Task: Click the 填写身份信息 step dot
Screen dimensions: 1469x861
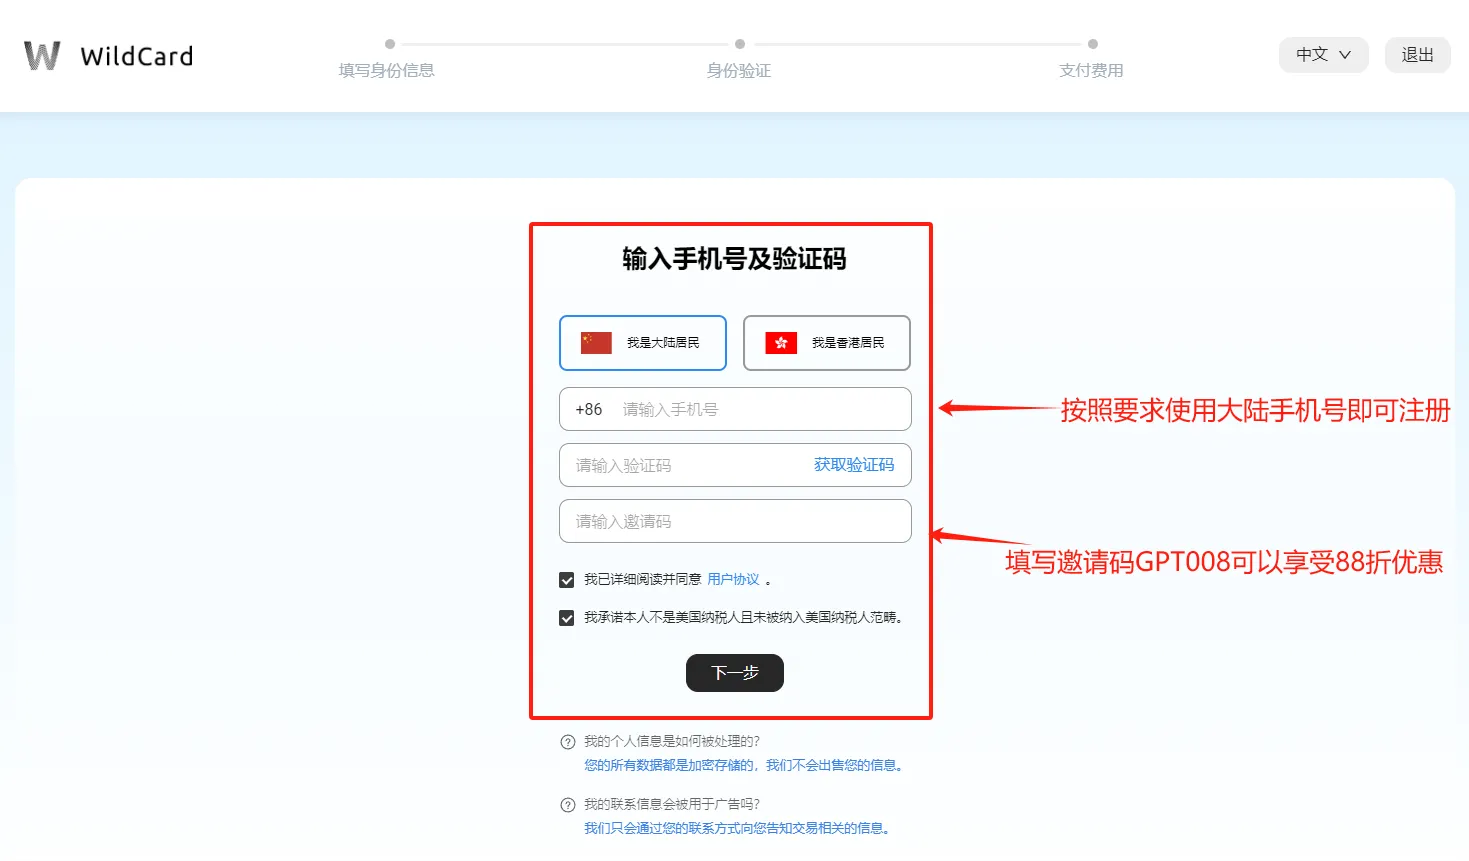Action: pos(390,44)
